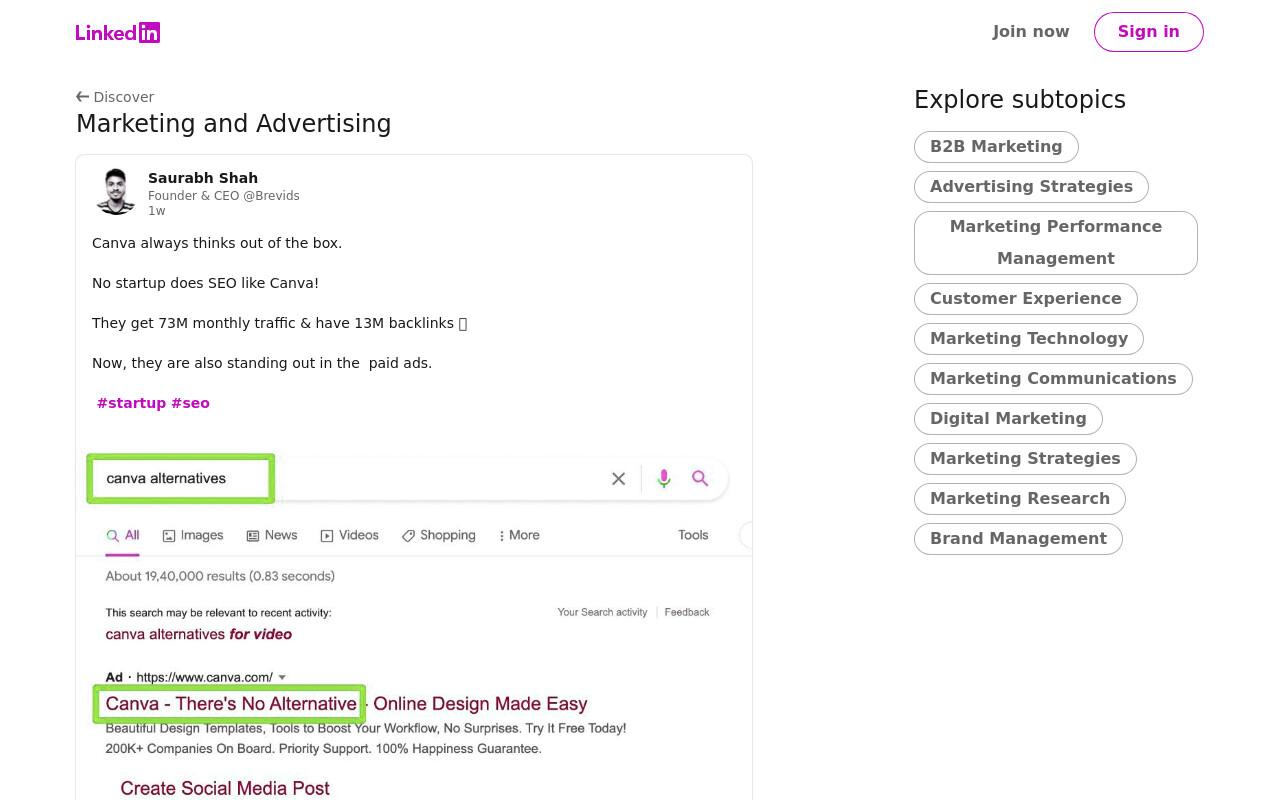
Task: Choose Marketing Technology subtopic
Action: click(x=1029, y=339)
